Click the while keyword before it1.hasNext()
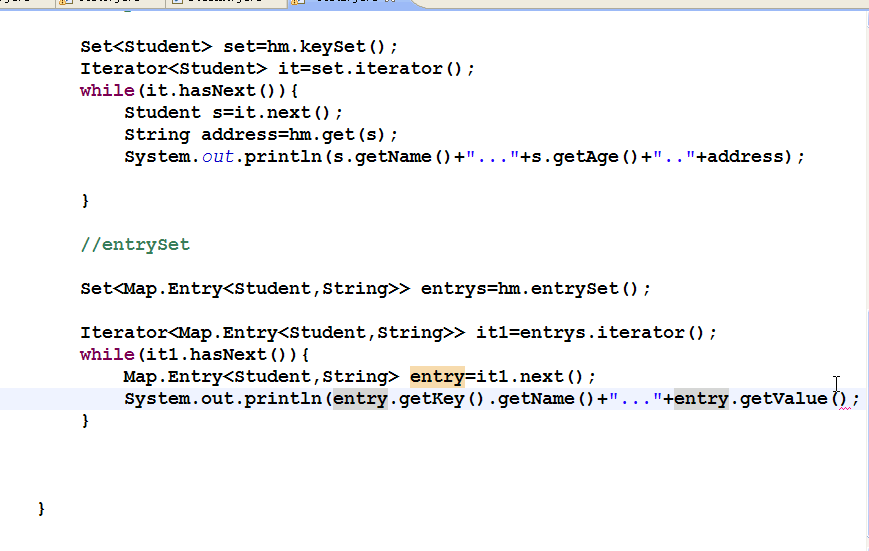The height and width of the screenshot is (551, 869). click(x=108, y=354)
